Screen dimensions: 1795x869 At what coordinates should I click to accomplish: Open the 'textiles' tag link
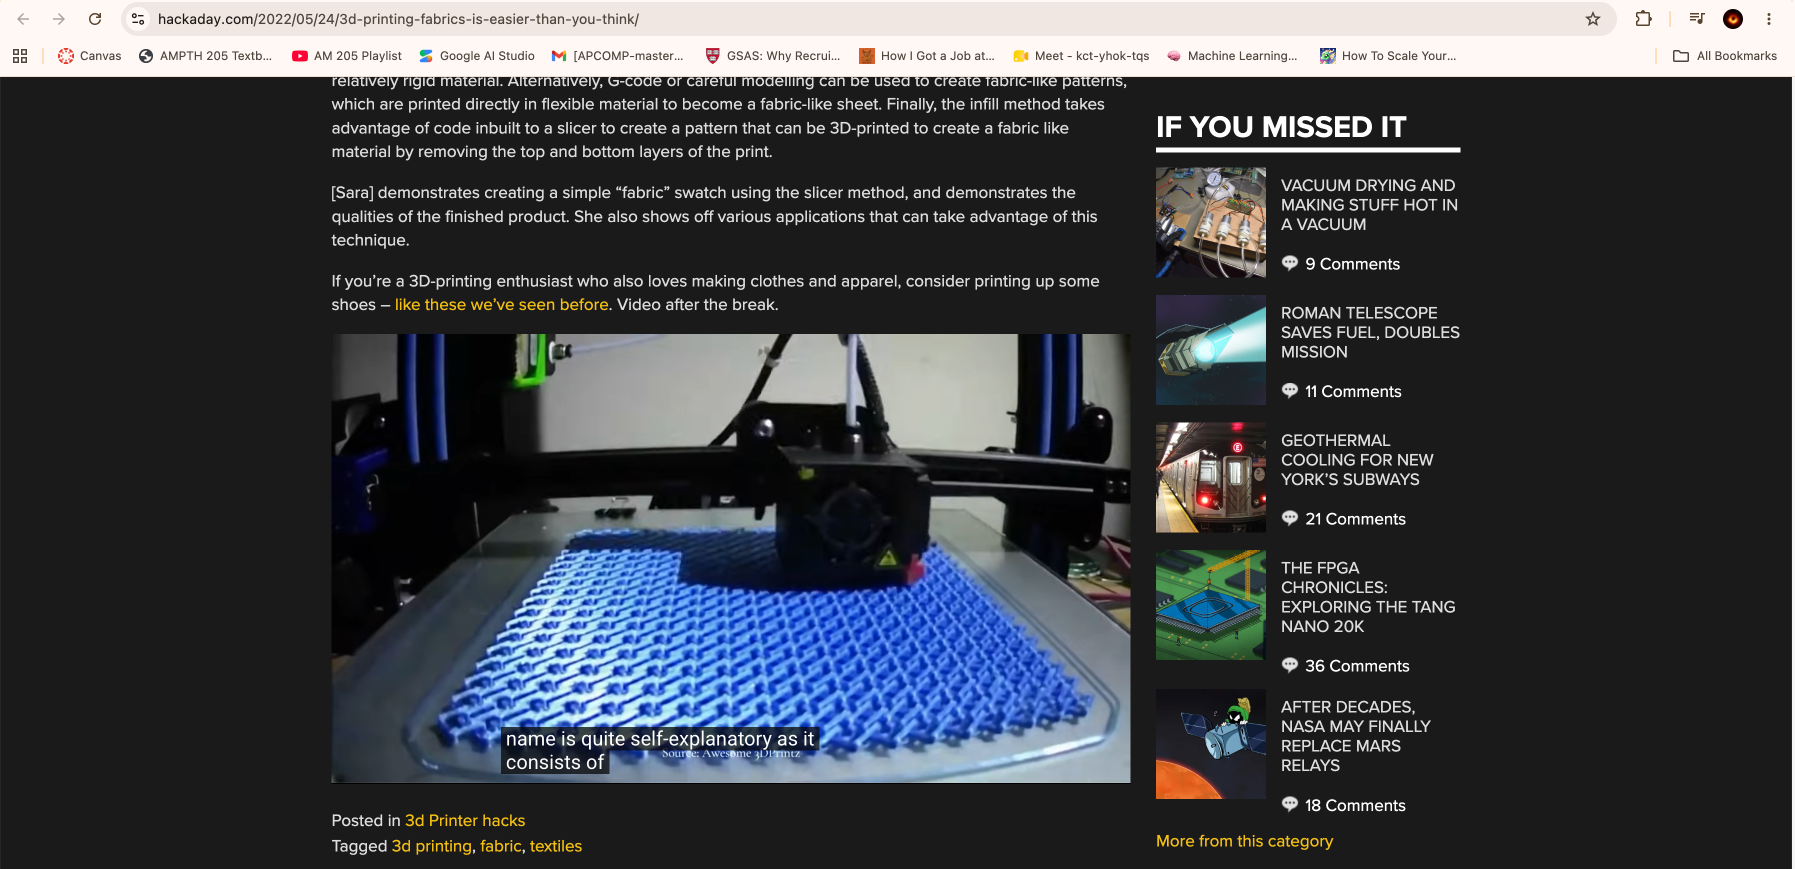coord(556,846)
